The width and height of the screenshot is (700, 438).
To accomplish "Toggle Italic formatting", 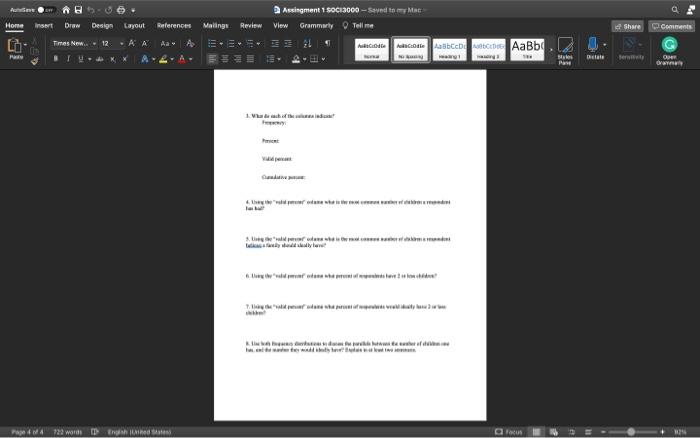I will (x=68, y=59).
